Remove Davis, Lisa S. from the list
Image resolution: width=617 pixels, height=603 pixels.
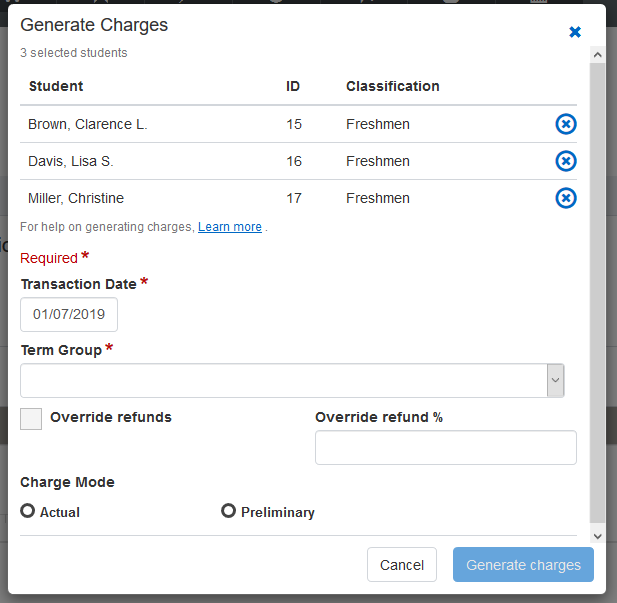(565, 161)
